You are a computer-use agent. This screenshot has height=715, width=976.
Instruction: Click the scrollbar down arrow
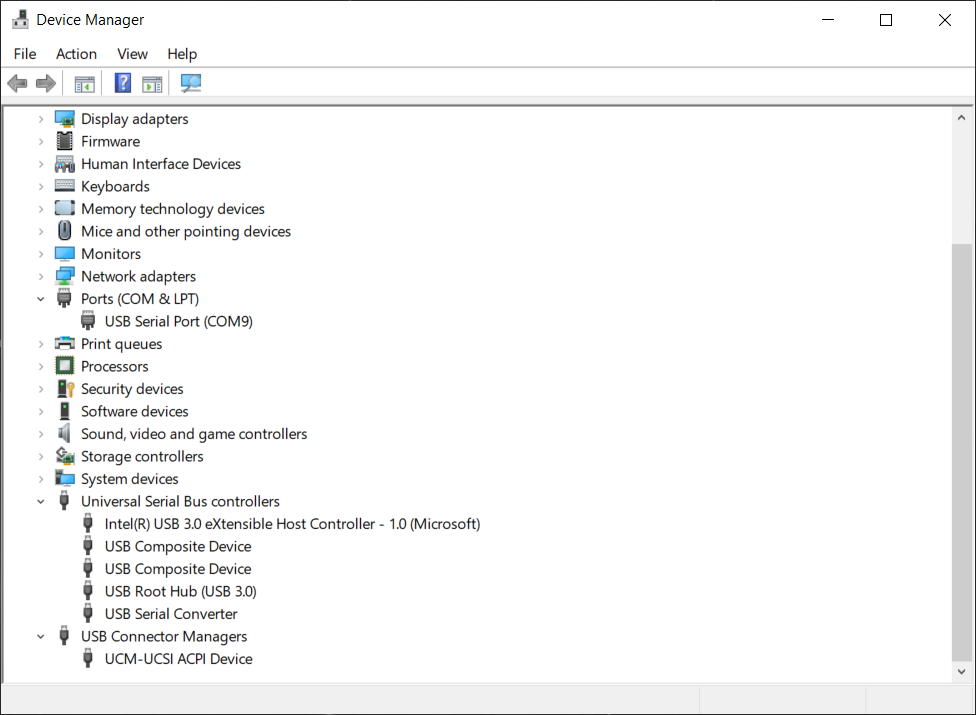pyautogui.click(x=962, y=671)
